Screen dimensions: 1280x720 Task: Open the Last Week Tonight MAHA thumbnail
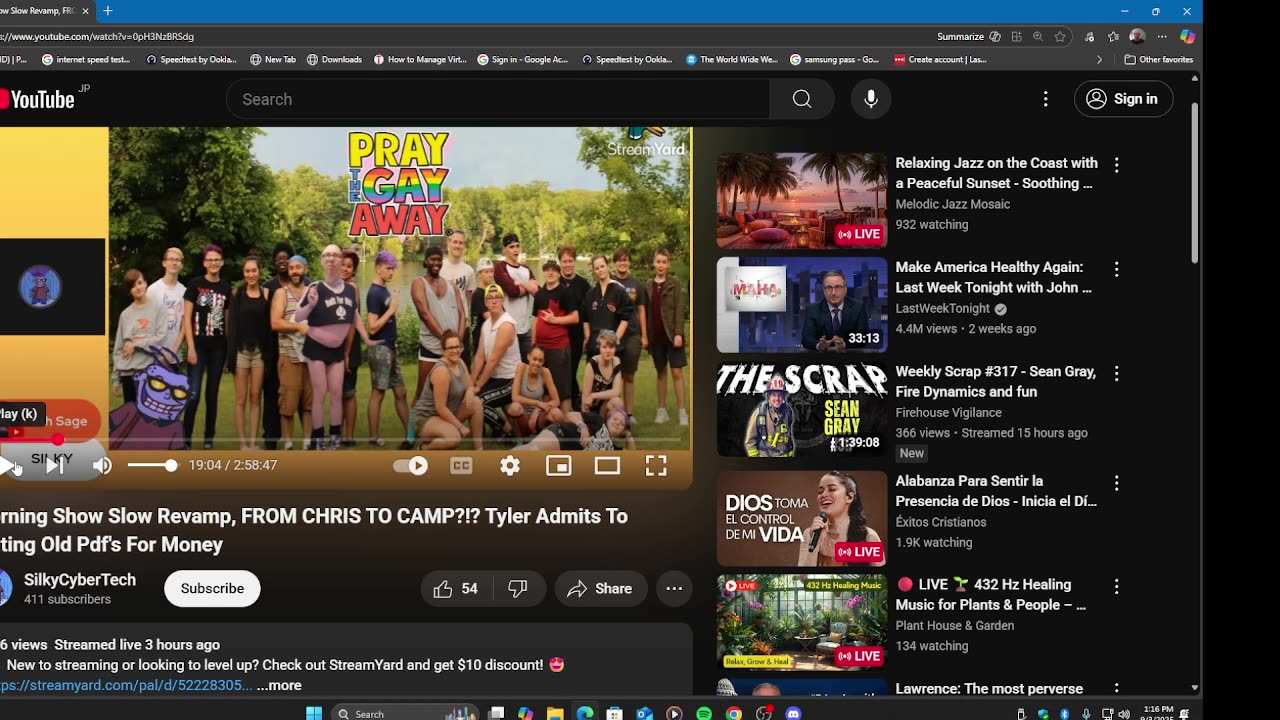click(802, 305)
